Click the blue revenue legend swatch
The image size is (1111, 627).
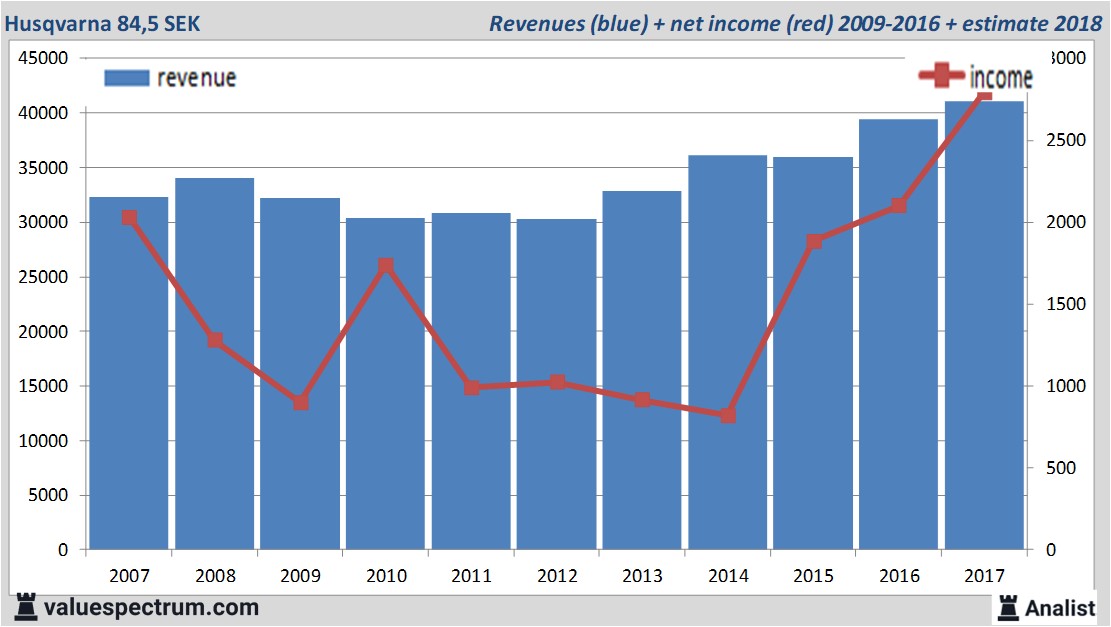point(127,78)
